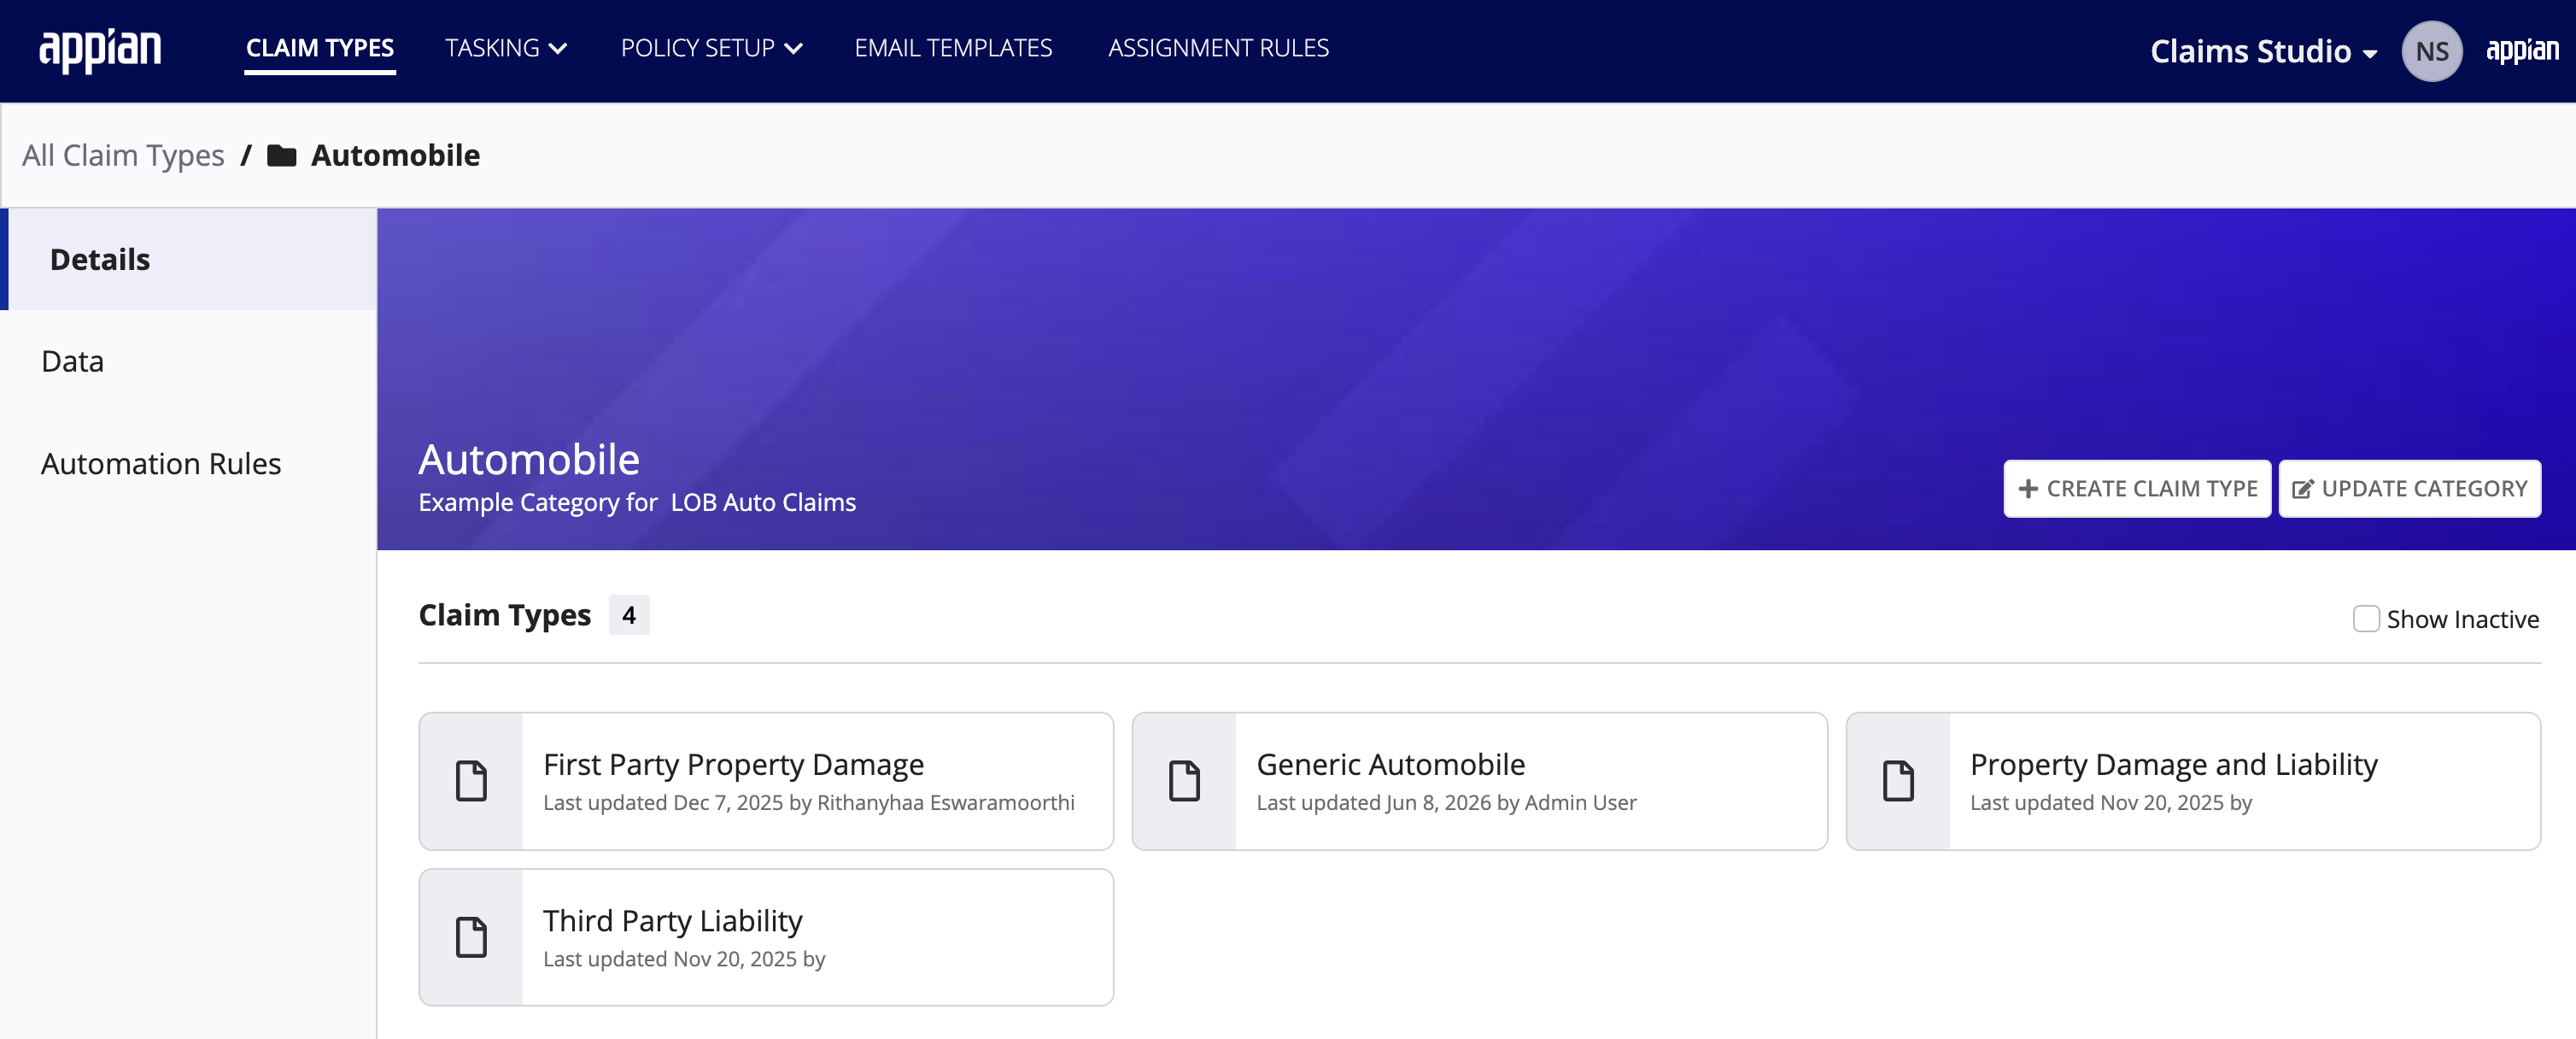Click the plus icon on Create Claim Type
The width and height of the screenshot is (2576, 1039).
(x=2027, y=489)
